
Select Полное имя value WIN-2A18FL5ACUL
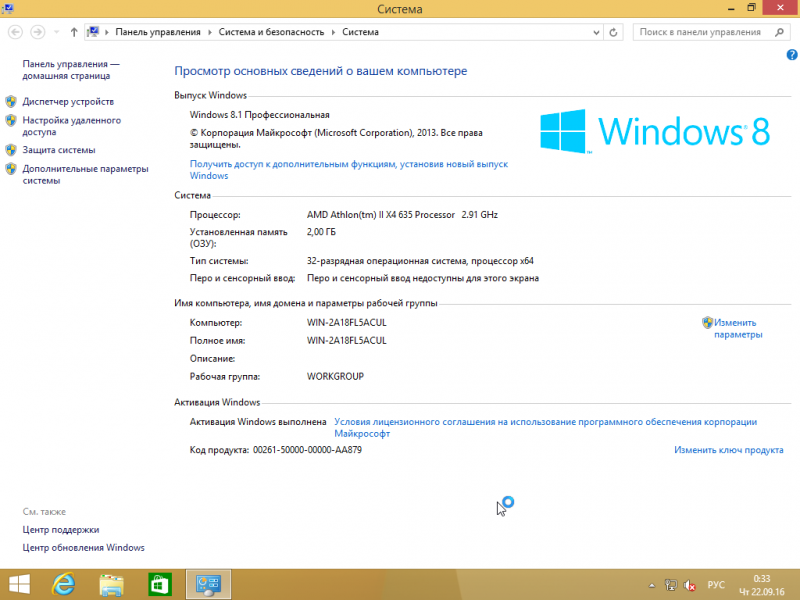346,340
